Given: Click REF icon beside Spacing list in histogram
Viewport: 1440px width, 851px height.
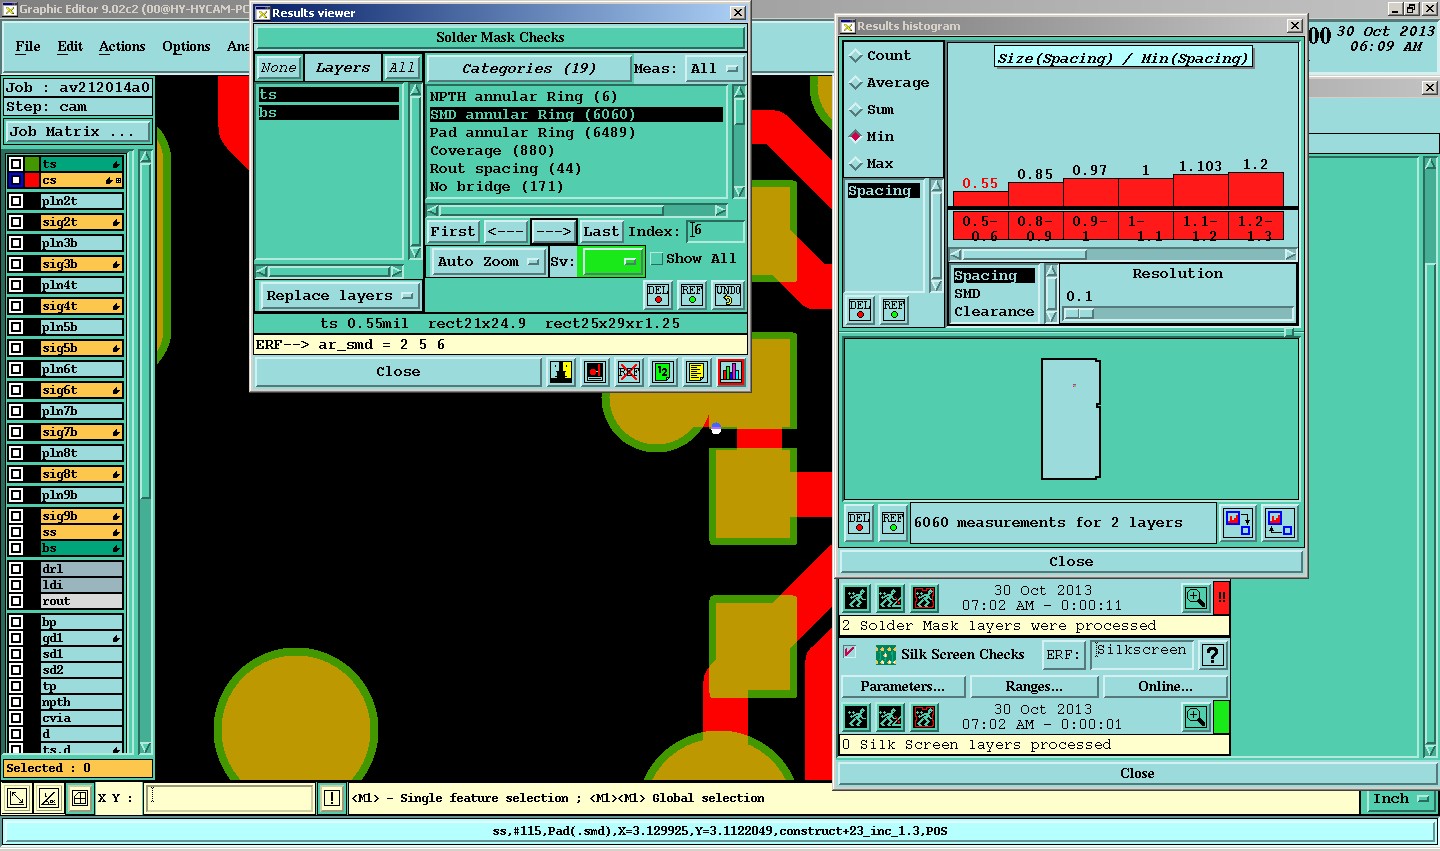Looking at the screenshot, I should [x=894, y=310].
